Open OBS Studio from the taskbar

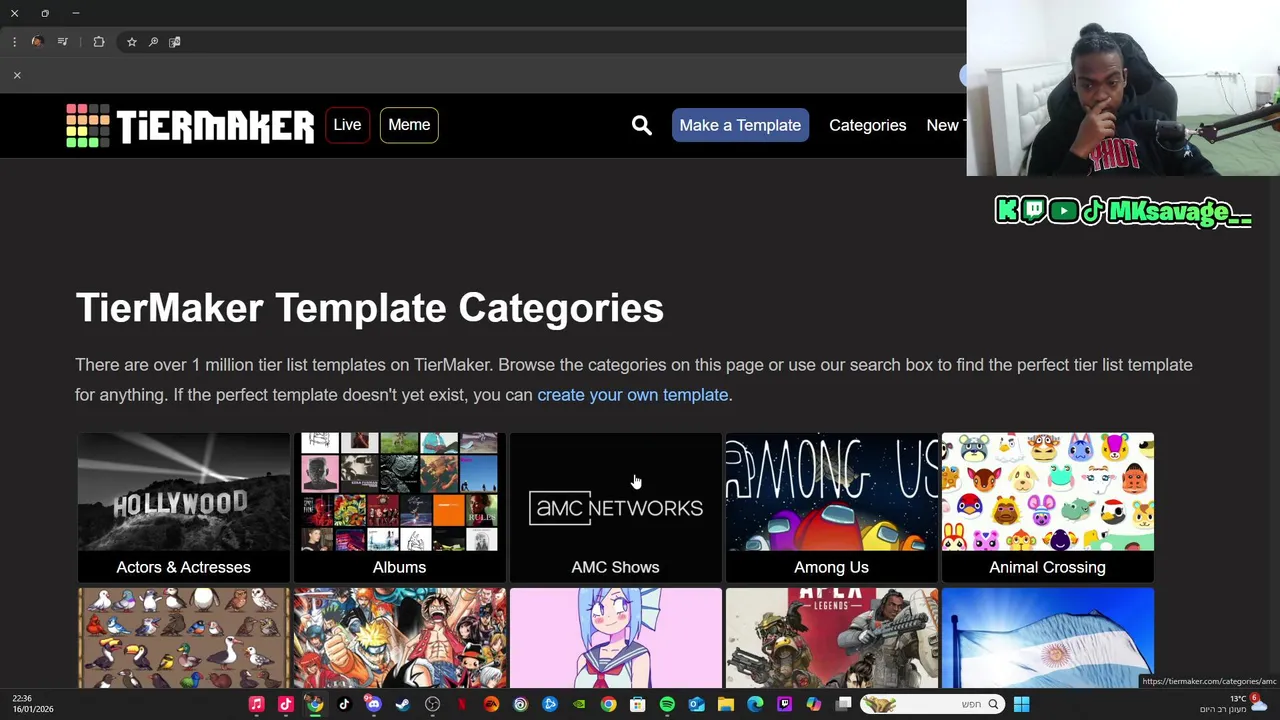point(432,704)
